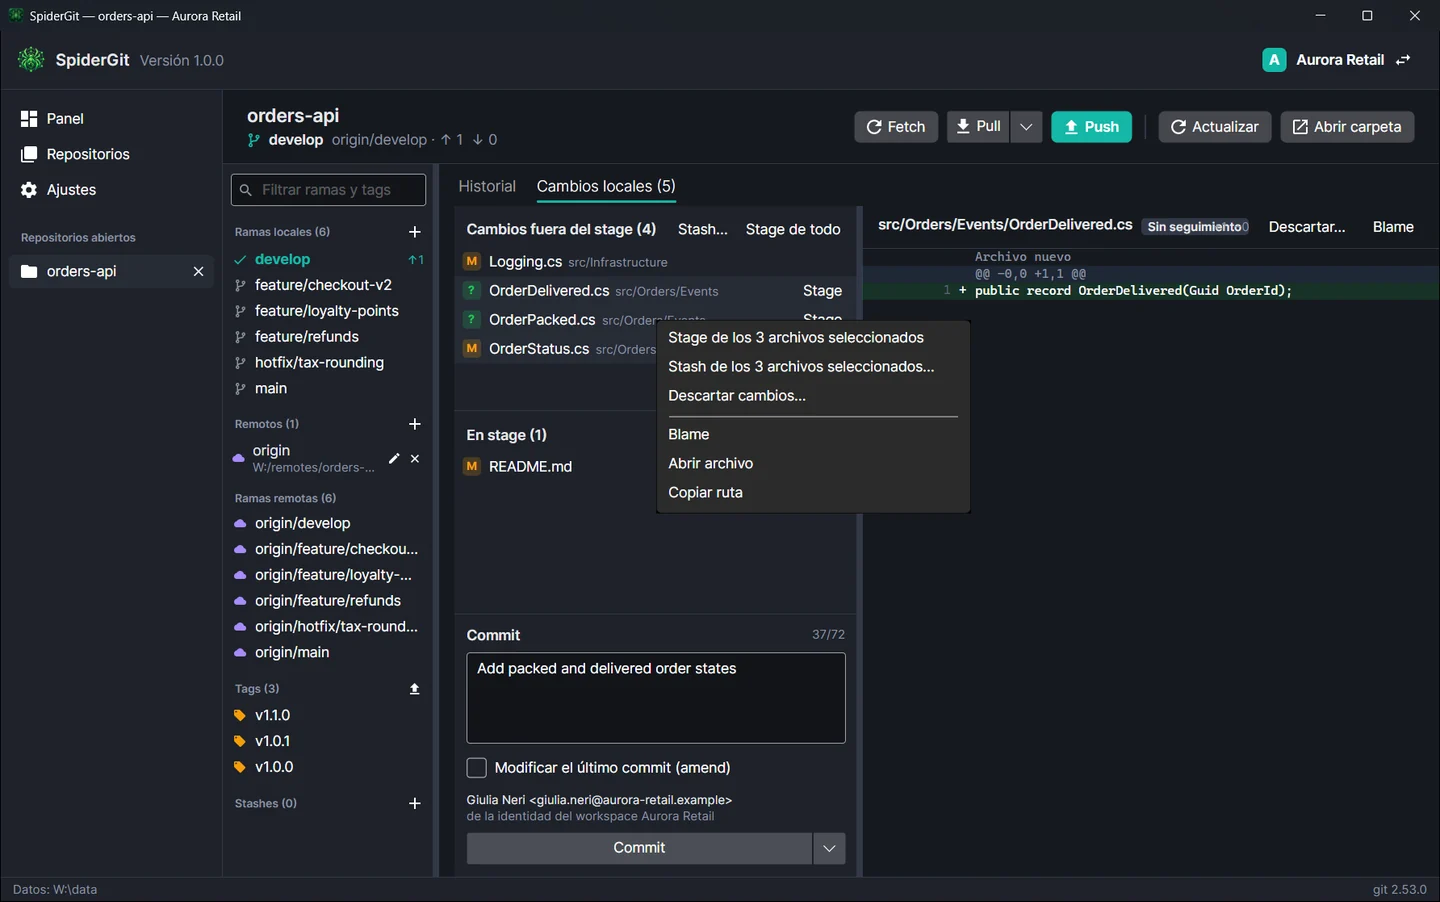Expand the Commit button dropdown arrow
The width and height of the screenshot is (1440, 902).
click(x=829, y=848)
